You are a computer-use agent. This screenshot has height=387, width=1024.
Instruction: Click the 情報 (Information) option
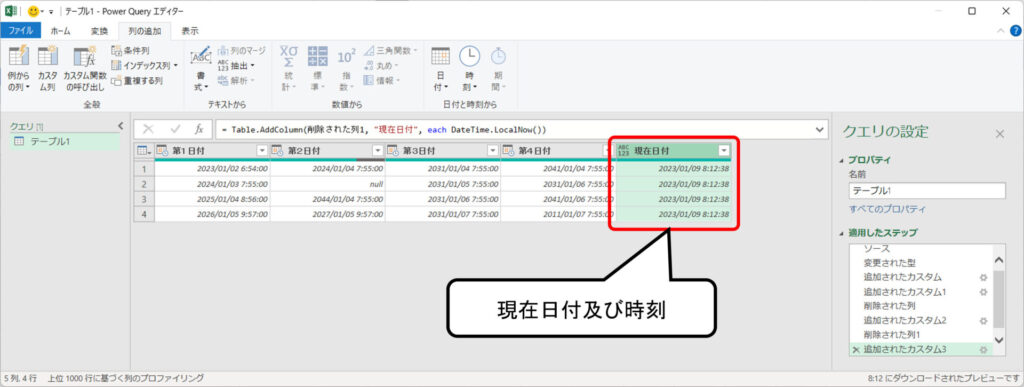[383, 80]
